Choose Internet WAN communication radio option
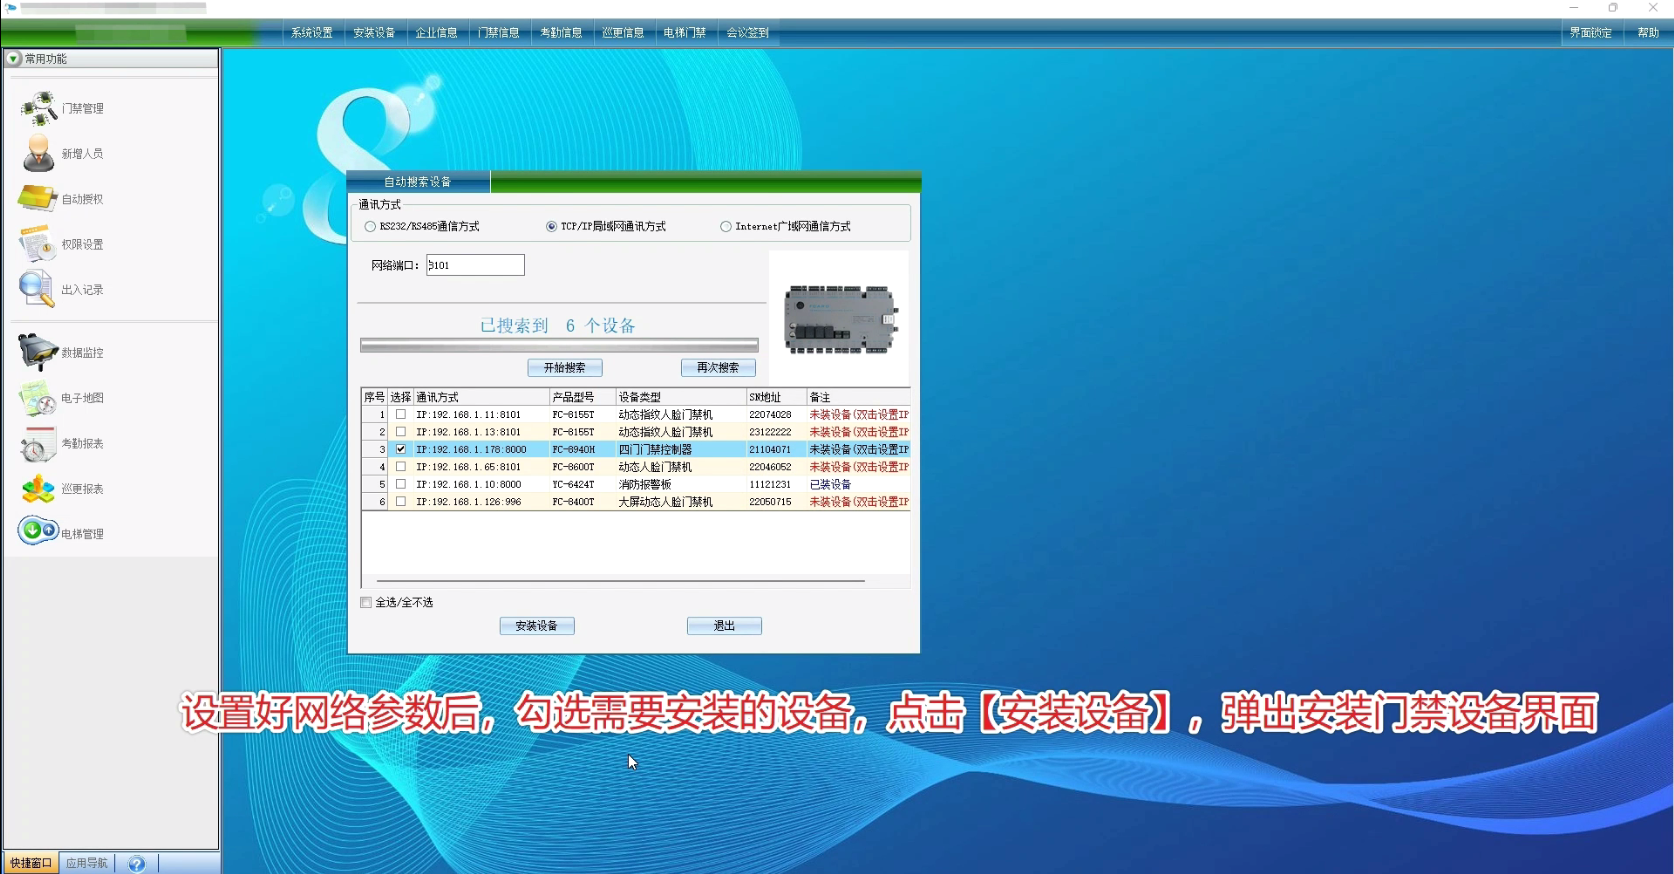 click(x=726, y=227)
